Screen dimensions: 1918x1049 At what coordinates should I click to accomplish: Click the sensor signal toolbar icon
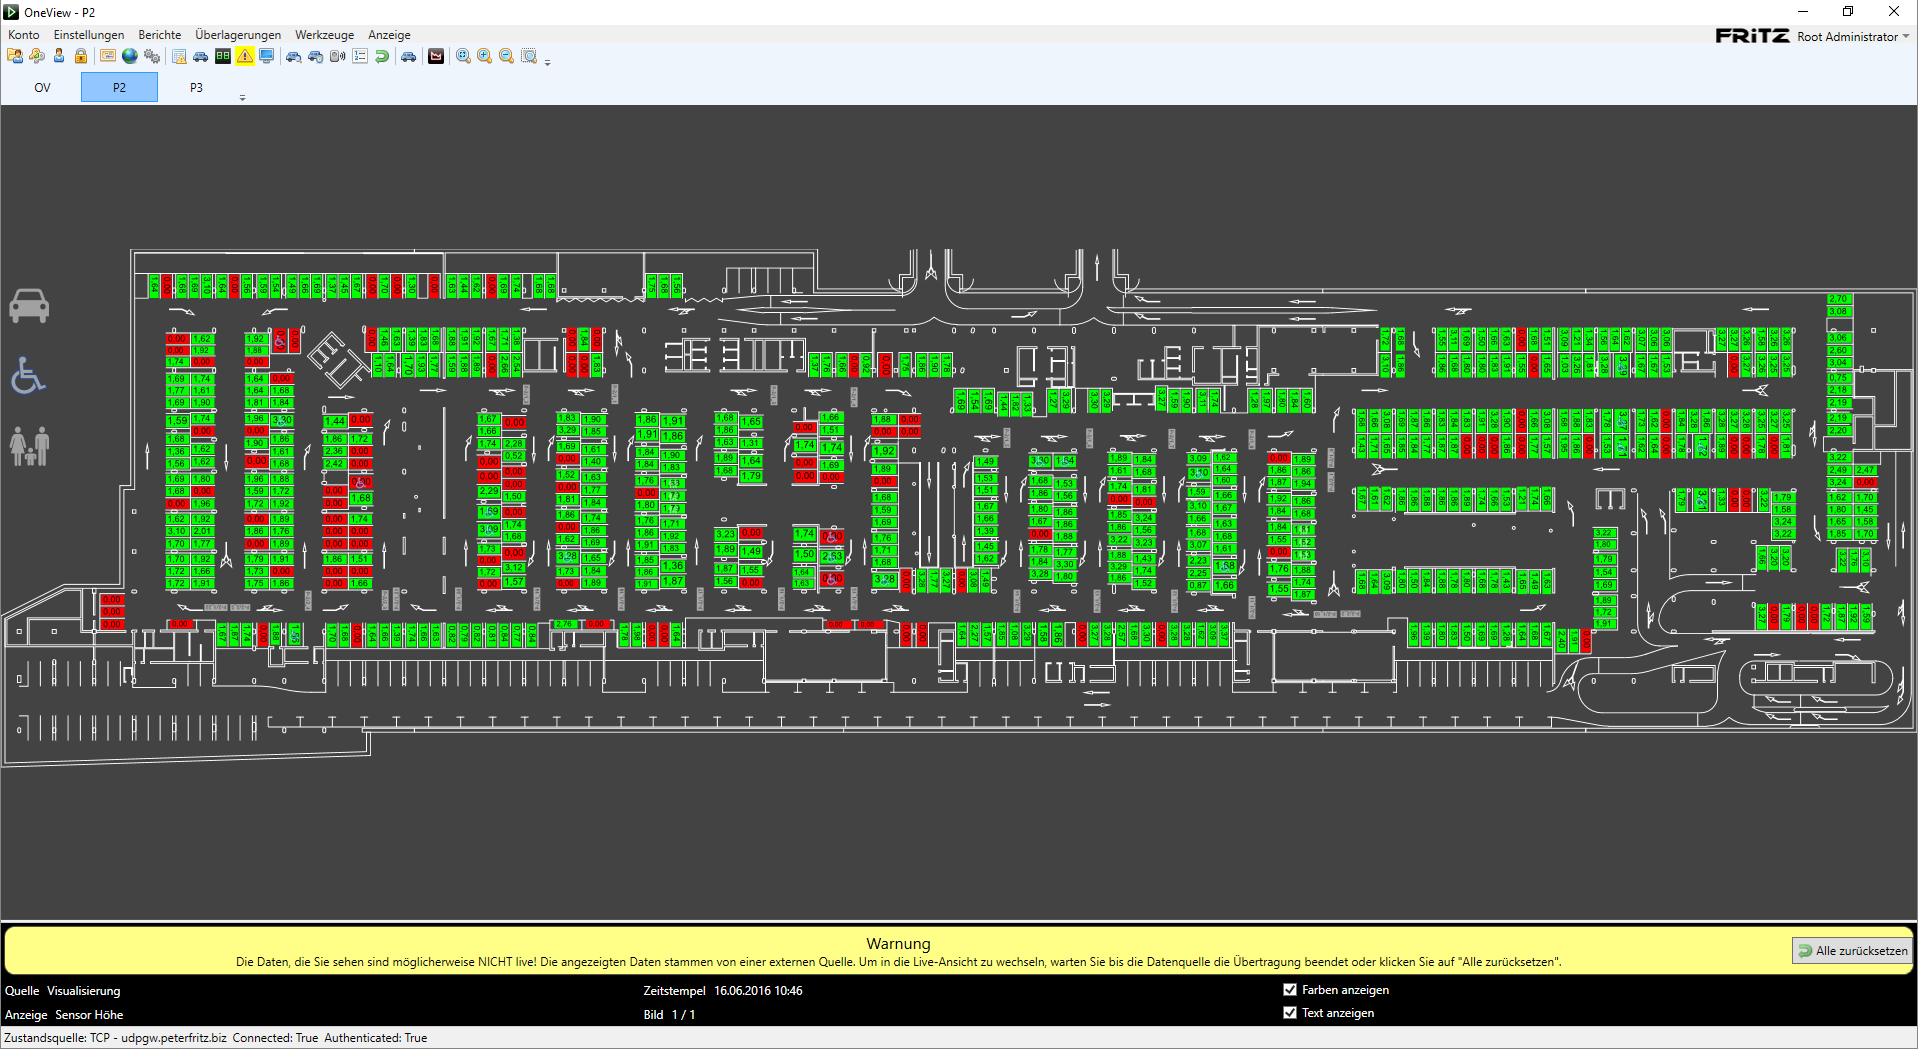(x=338, y=56)
